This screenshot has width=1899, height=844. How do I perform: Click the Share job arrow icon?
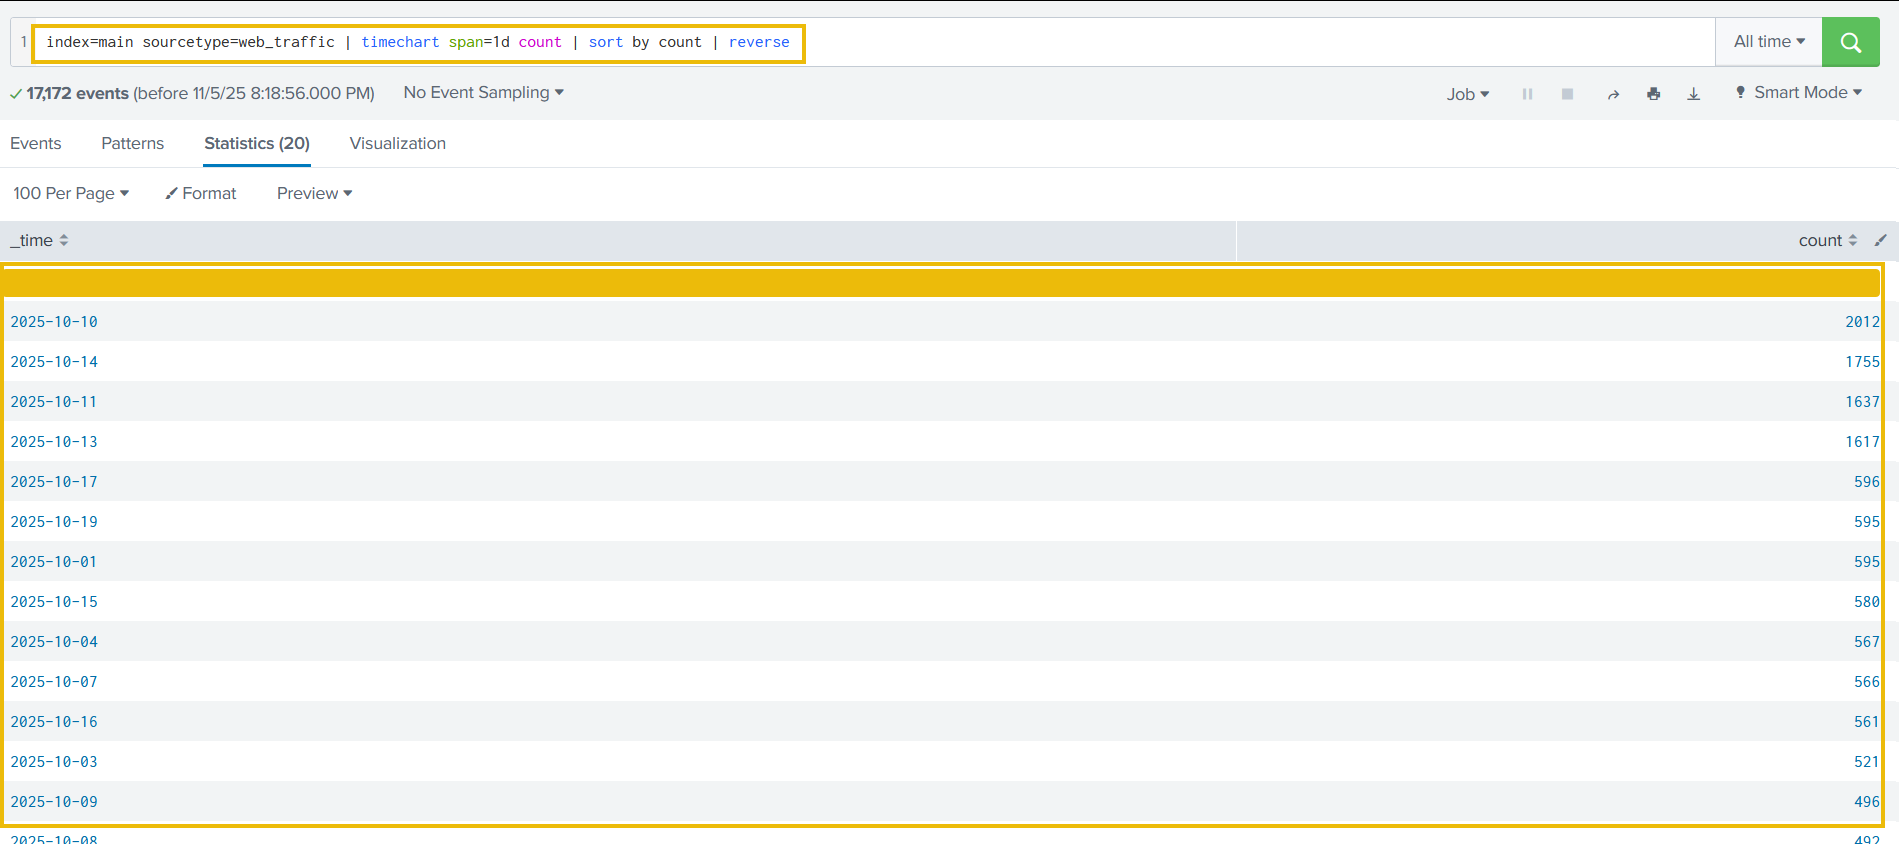coord(1613,94)
